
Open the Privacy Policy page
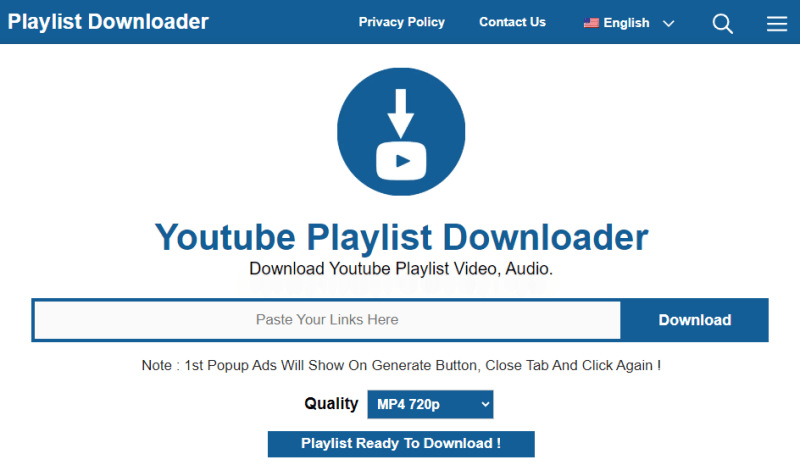(x=402, y=22)
